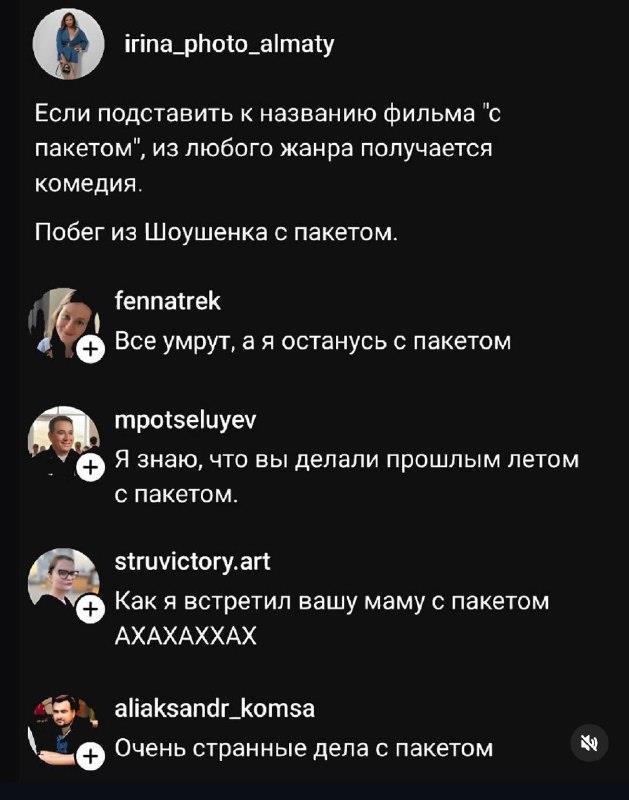Follow mpotseluyev via the plus icon

[90, 468]
